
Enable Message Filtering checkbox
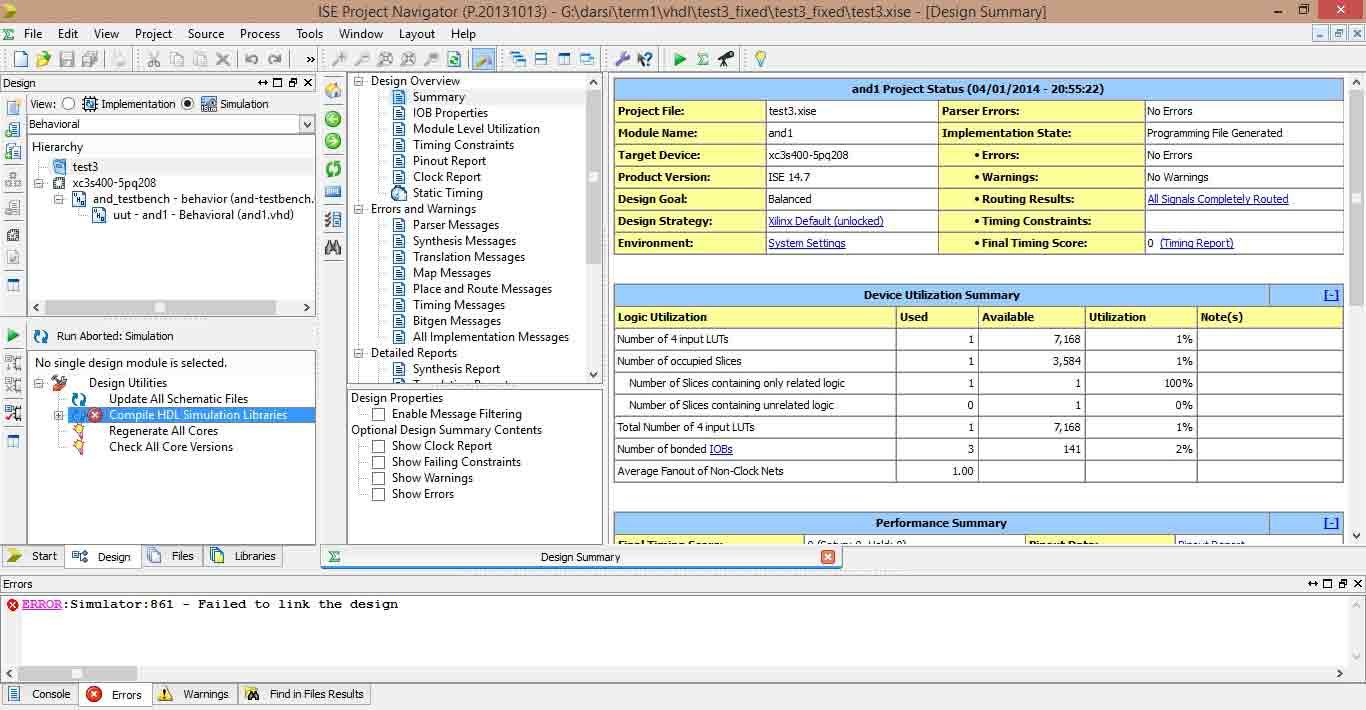378,414
